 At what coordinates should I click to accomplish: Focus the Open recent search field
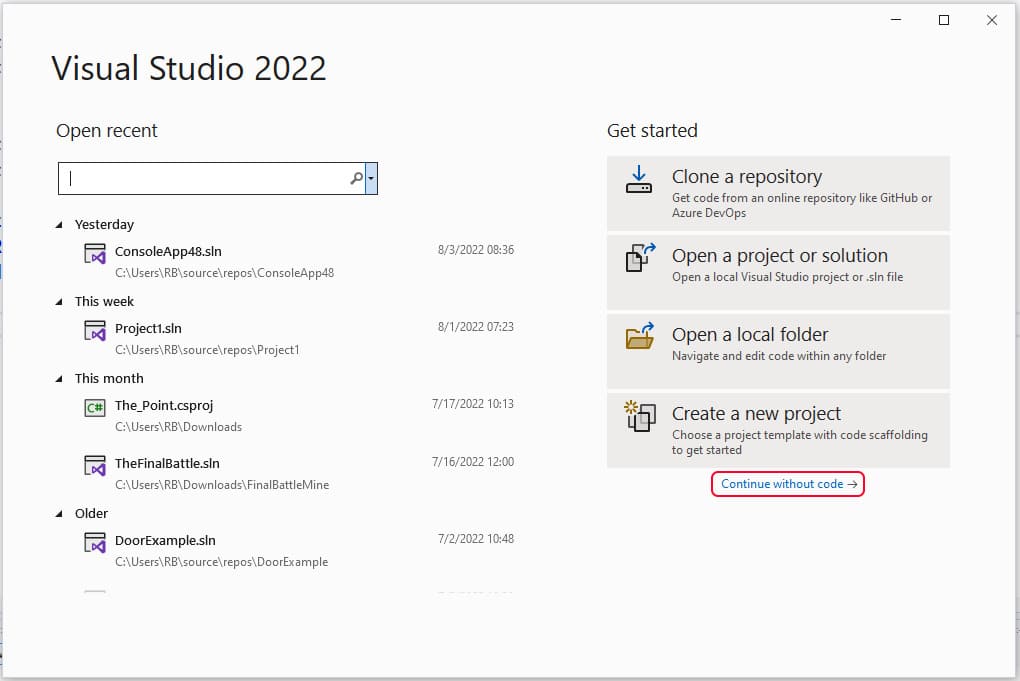click(x=205, y=179)
